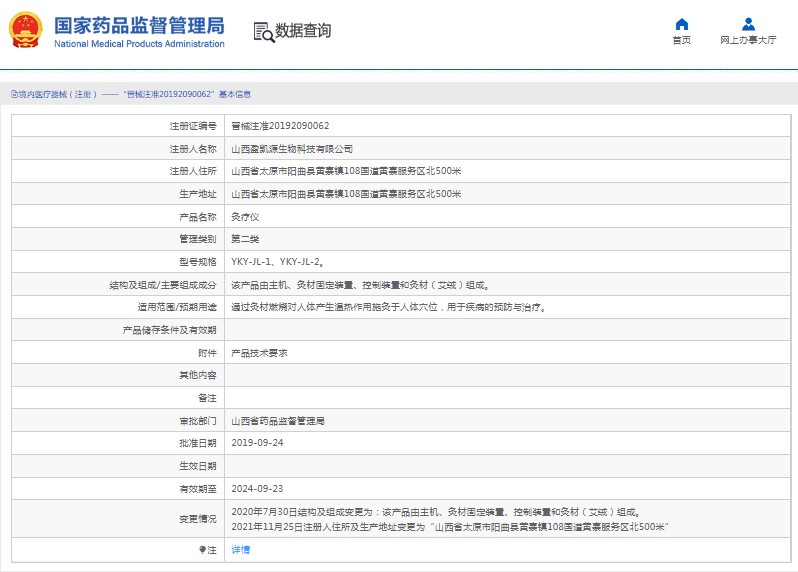Select product name 灸疗仪
The width and height of the screenshot is (798, 572).
click(245, 217)
